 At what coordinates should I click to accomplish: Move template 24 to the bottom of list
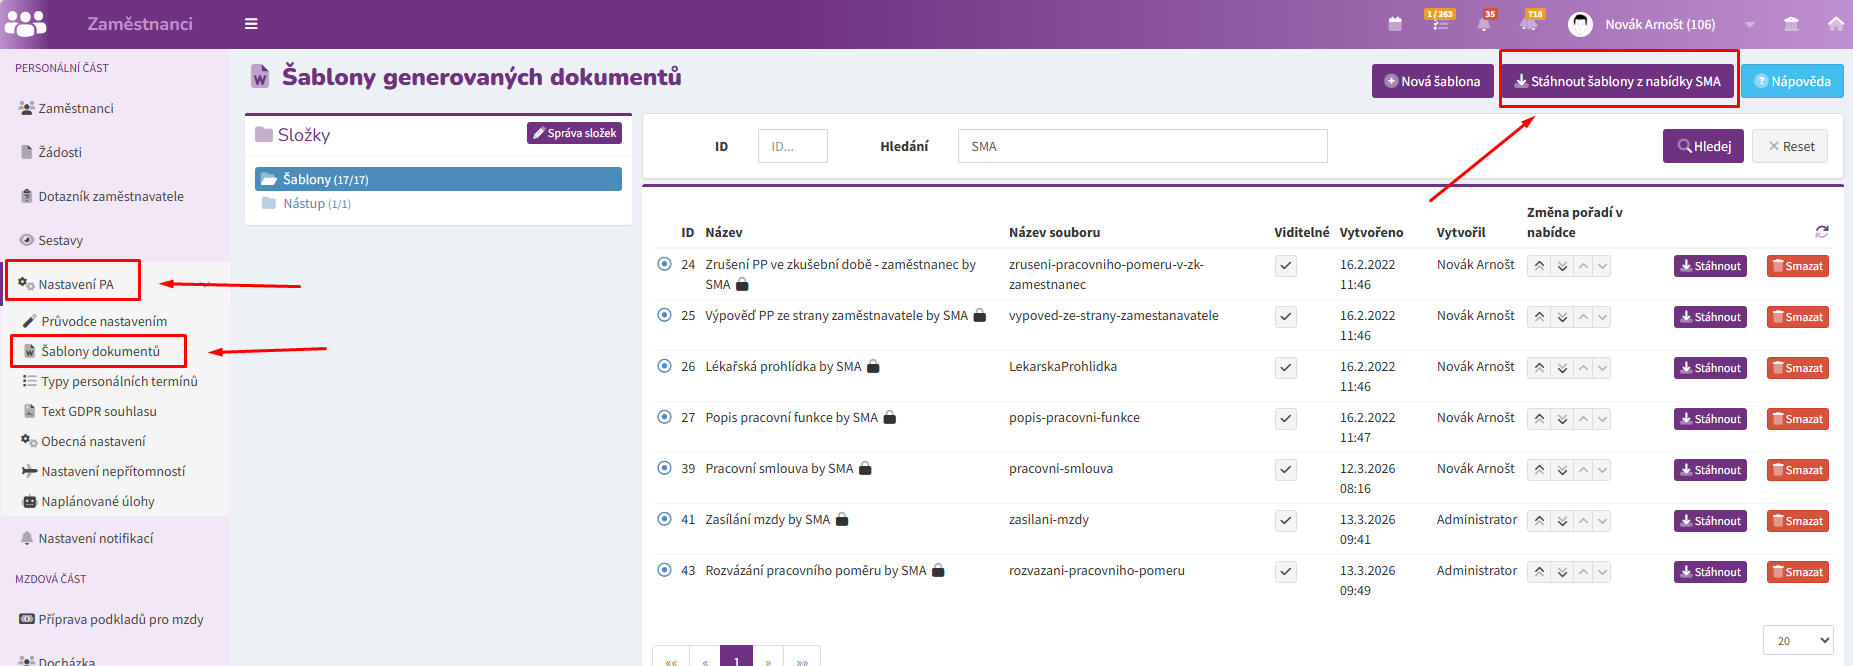tap(1562, 266)
